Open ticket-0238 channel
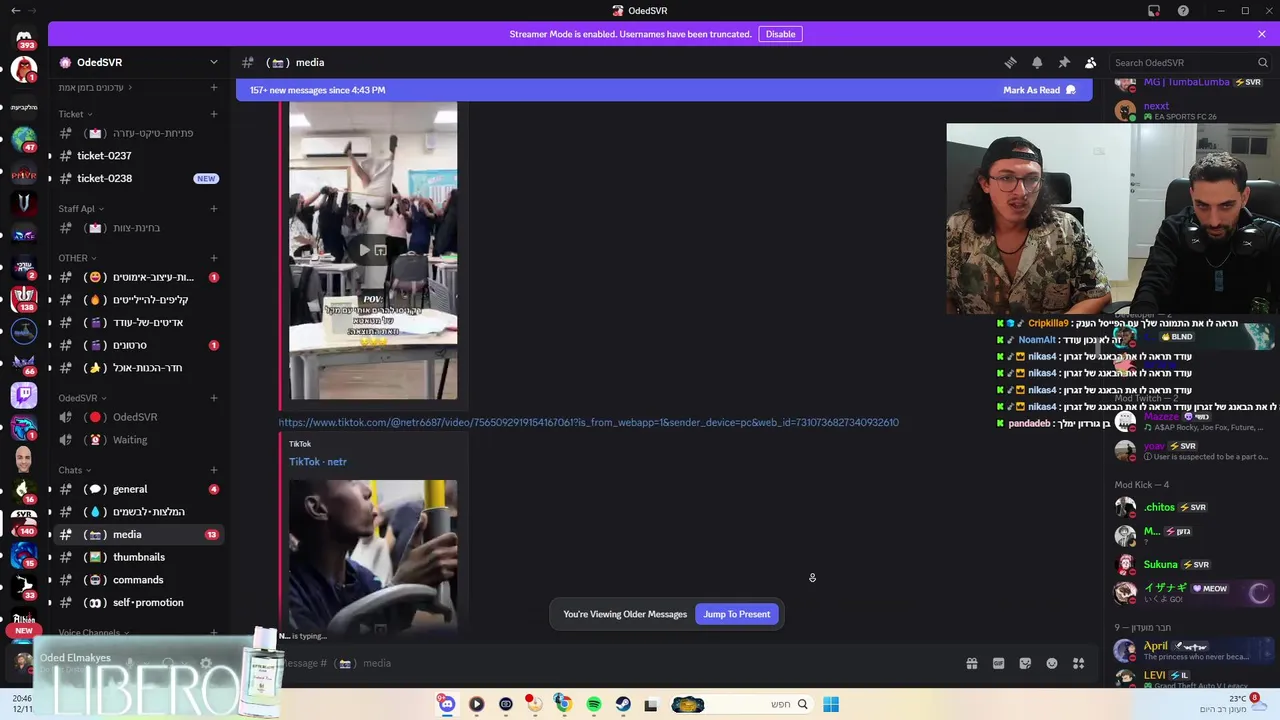1280x720 pixels. (138, 178)
